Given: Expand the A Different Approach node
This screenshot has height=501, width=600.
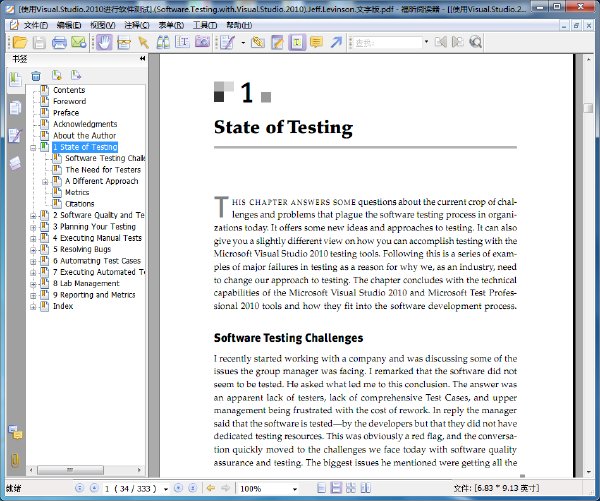Looking at the screenshot, I should [x=45, y=181].
